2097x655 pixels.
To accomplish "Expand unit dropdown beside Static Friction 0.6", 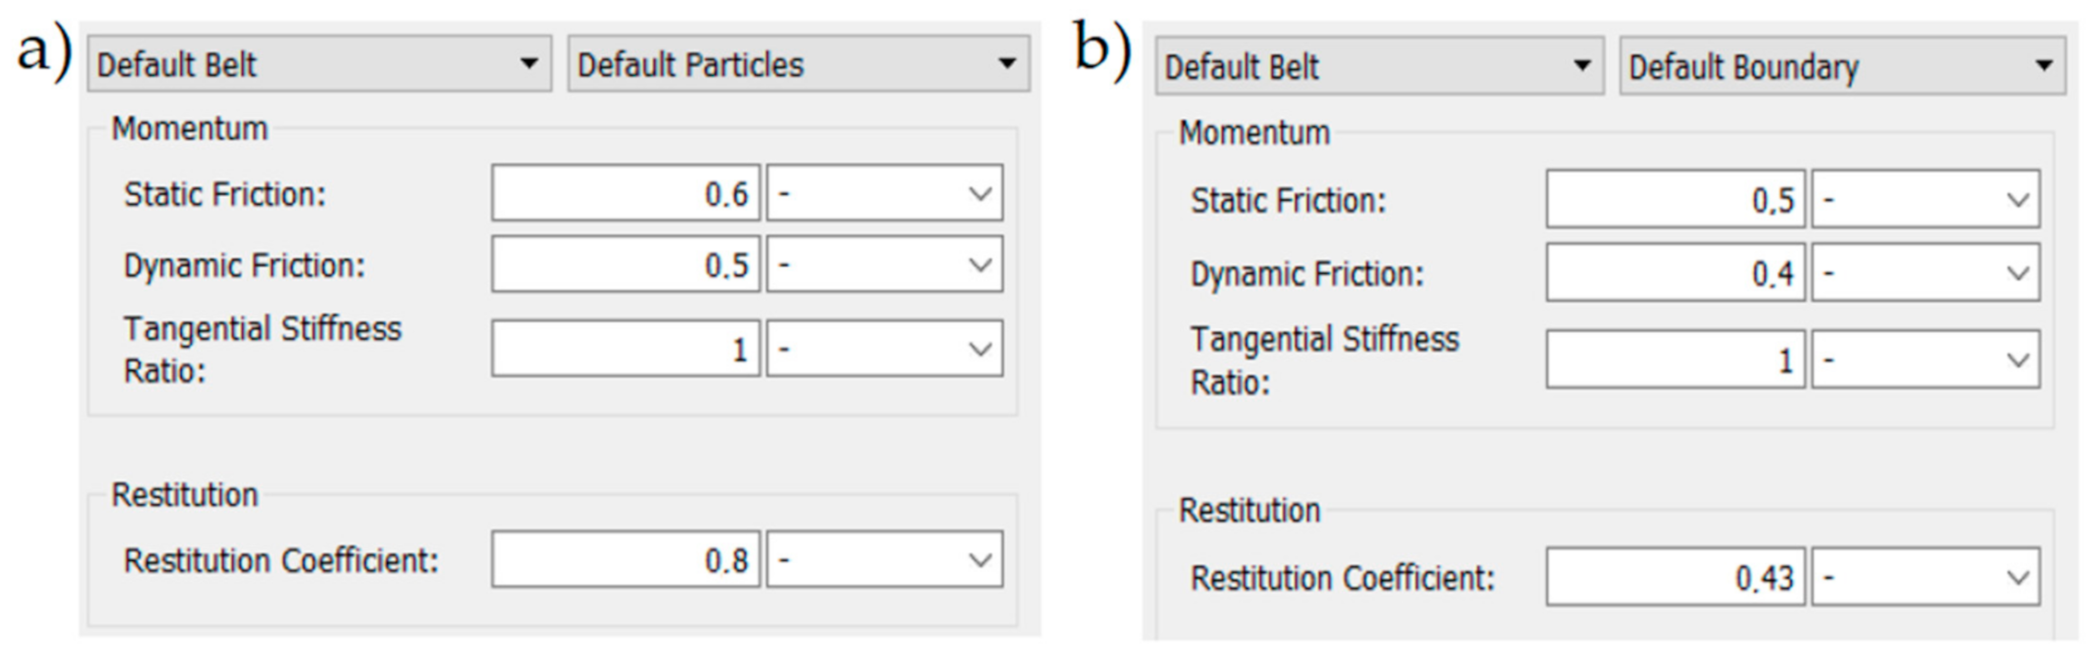I will pos(884,193).
